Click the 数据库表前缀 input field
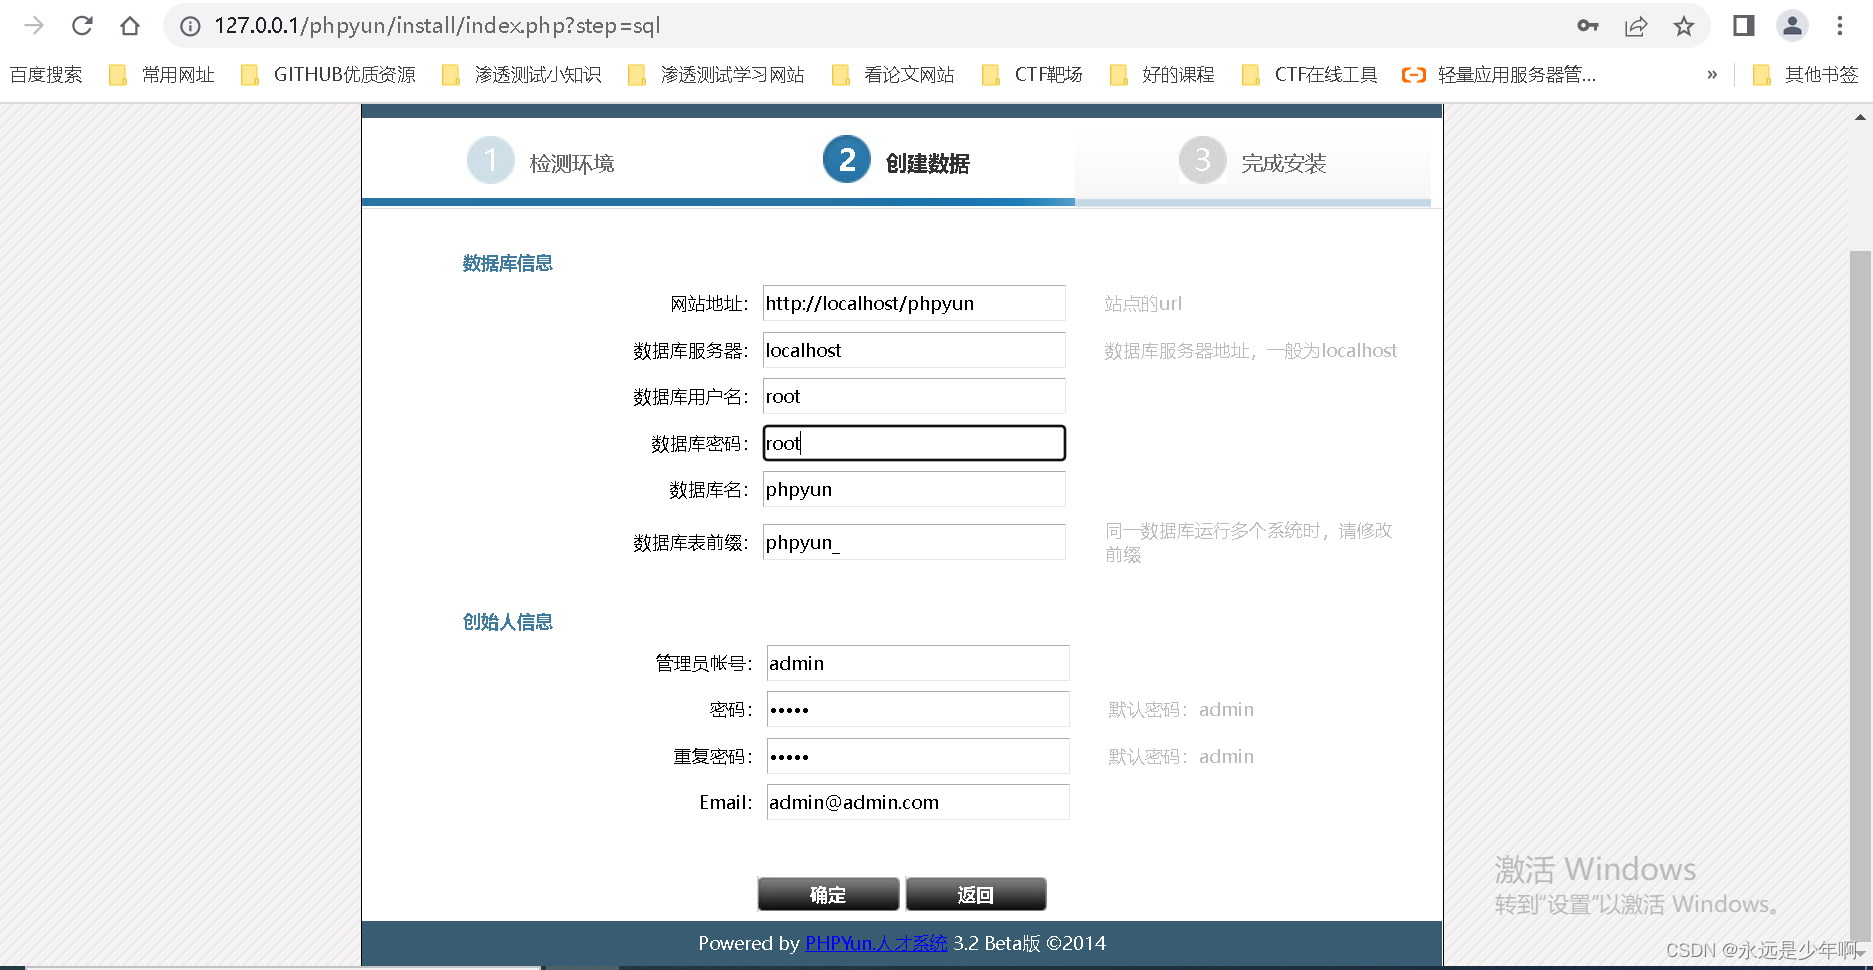 coord(914,542)
